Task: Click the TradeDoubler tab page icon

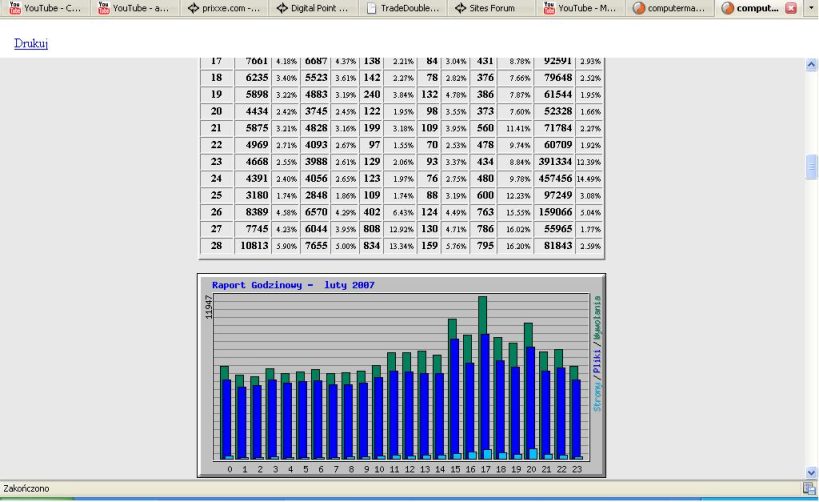Action: pos(372,8)
